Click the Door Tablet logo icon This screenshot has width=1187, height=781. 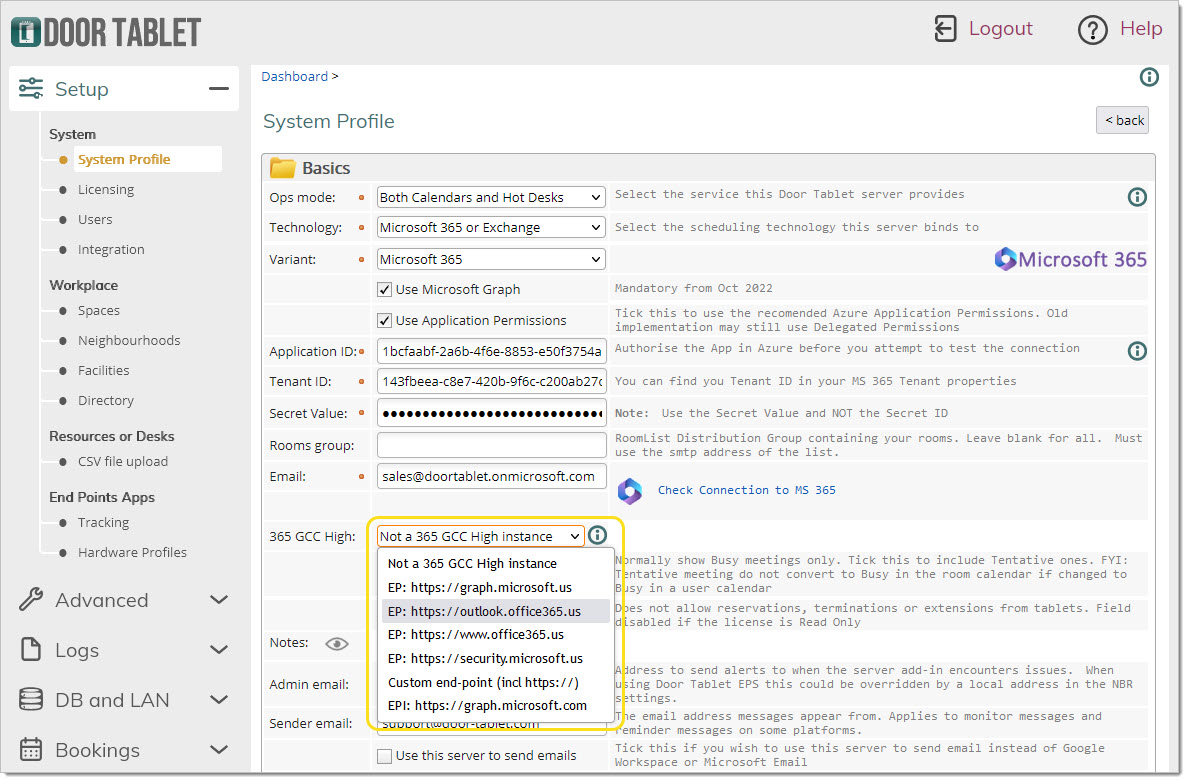tap(26, 33)
